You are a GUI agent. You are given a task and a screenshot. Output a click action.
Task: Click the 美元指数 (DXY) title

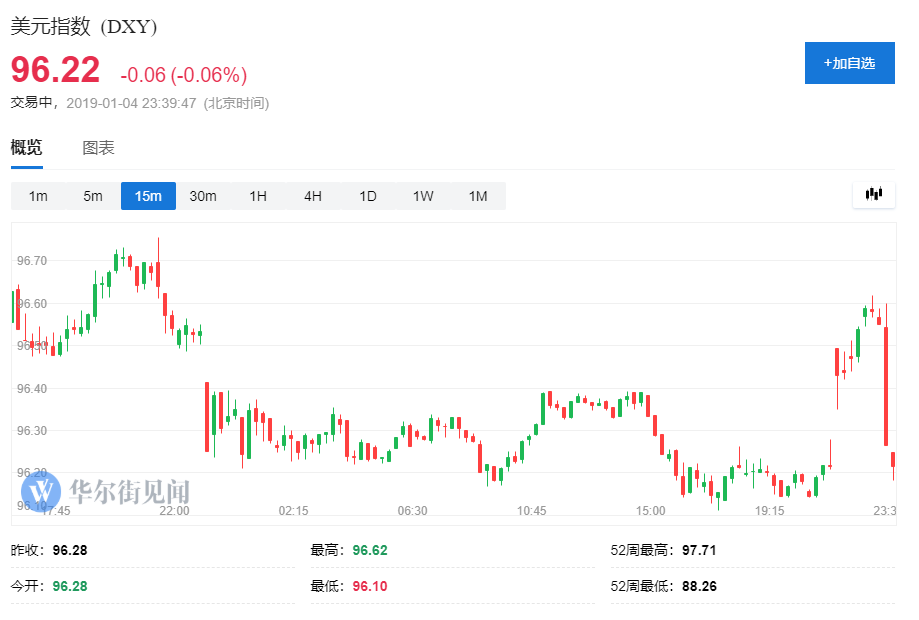click(x=84, y=27)
